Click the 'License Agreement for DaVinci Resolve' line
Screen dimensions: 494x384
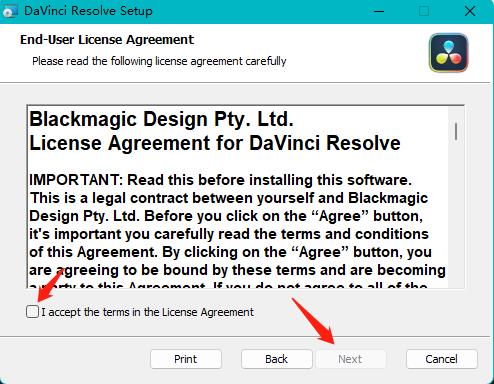(215, 143)
